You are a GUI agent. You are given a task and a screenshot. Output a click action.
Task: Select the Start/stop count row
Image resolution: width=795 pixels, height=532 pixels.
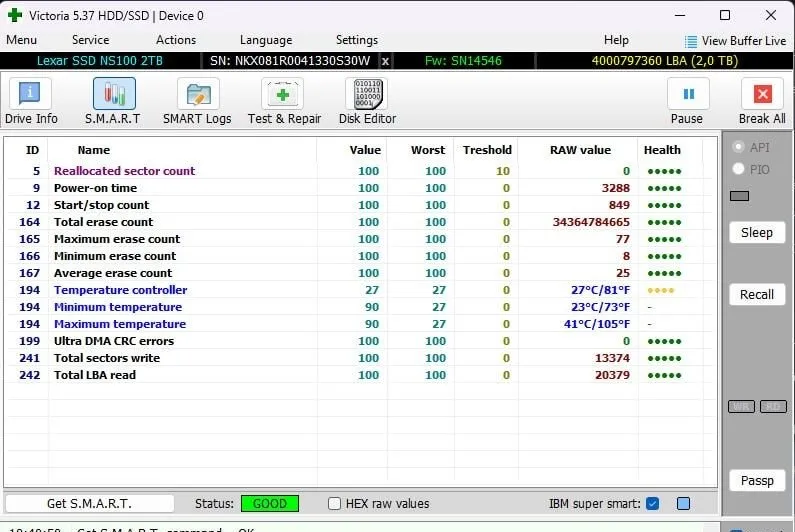pyautogui.click(x=360, y=205)
